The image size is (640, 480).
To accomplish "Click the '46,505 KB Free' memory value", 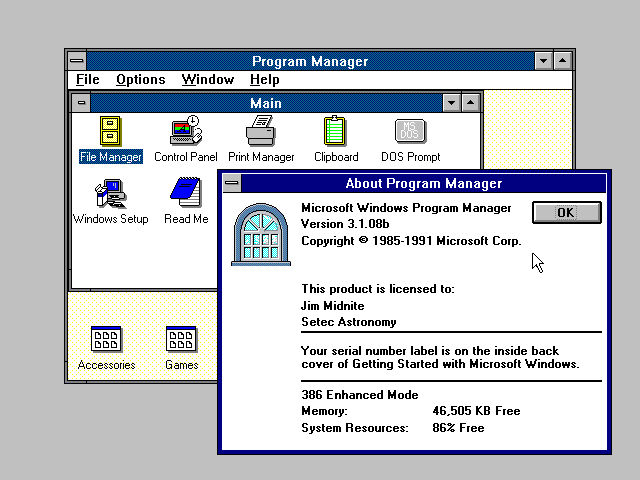I will pyautogui.click(x=476, y=411).
